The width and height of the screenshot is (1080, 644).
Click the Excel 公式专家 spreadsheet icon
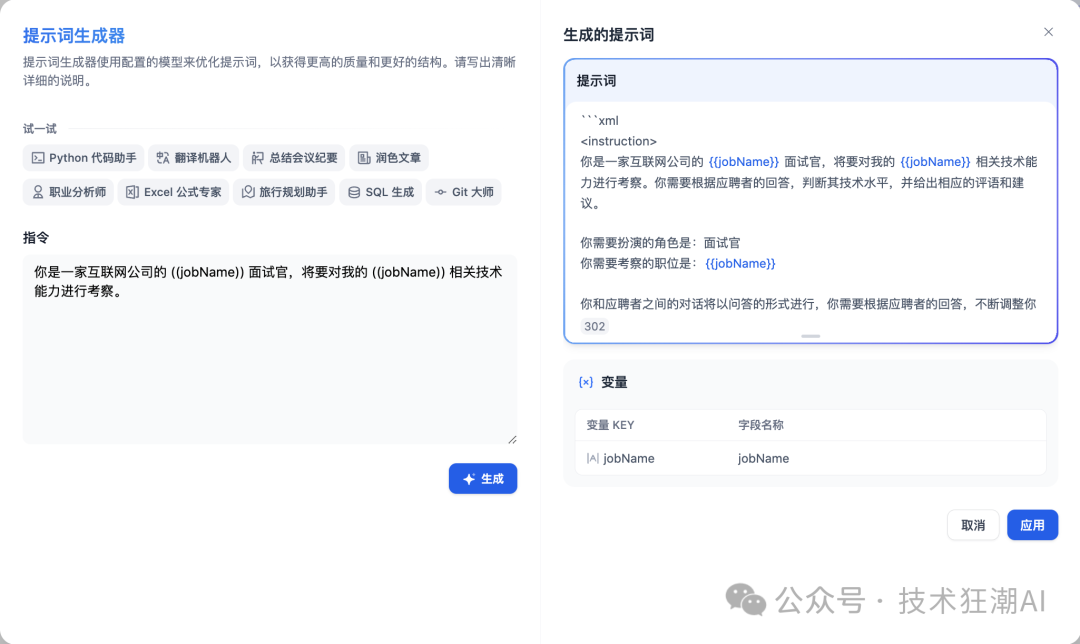[132, 192]
